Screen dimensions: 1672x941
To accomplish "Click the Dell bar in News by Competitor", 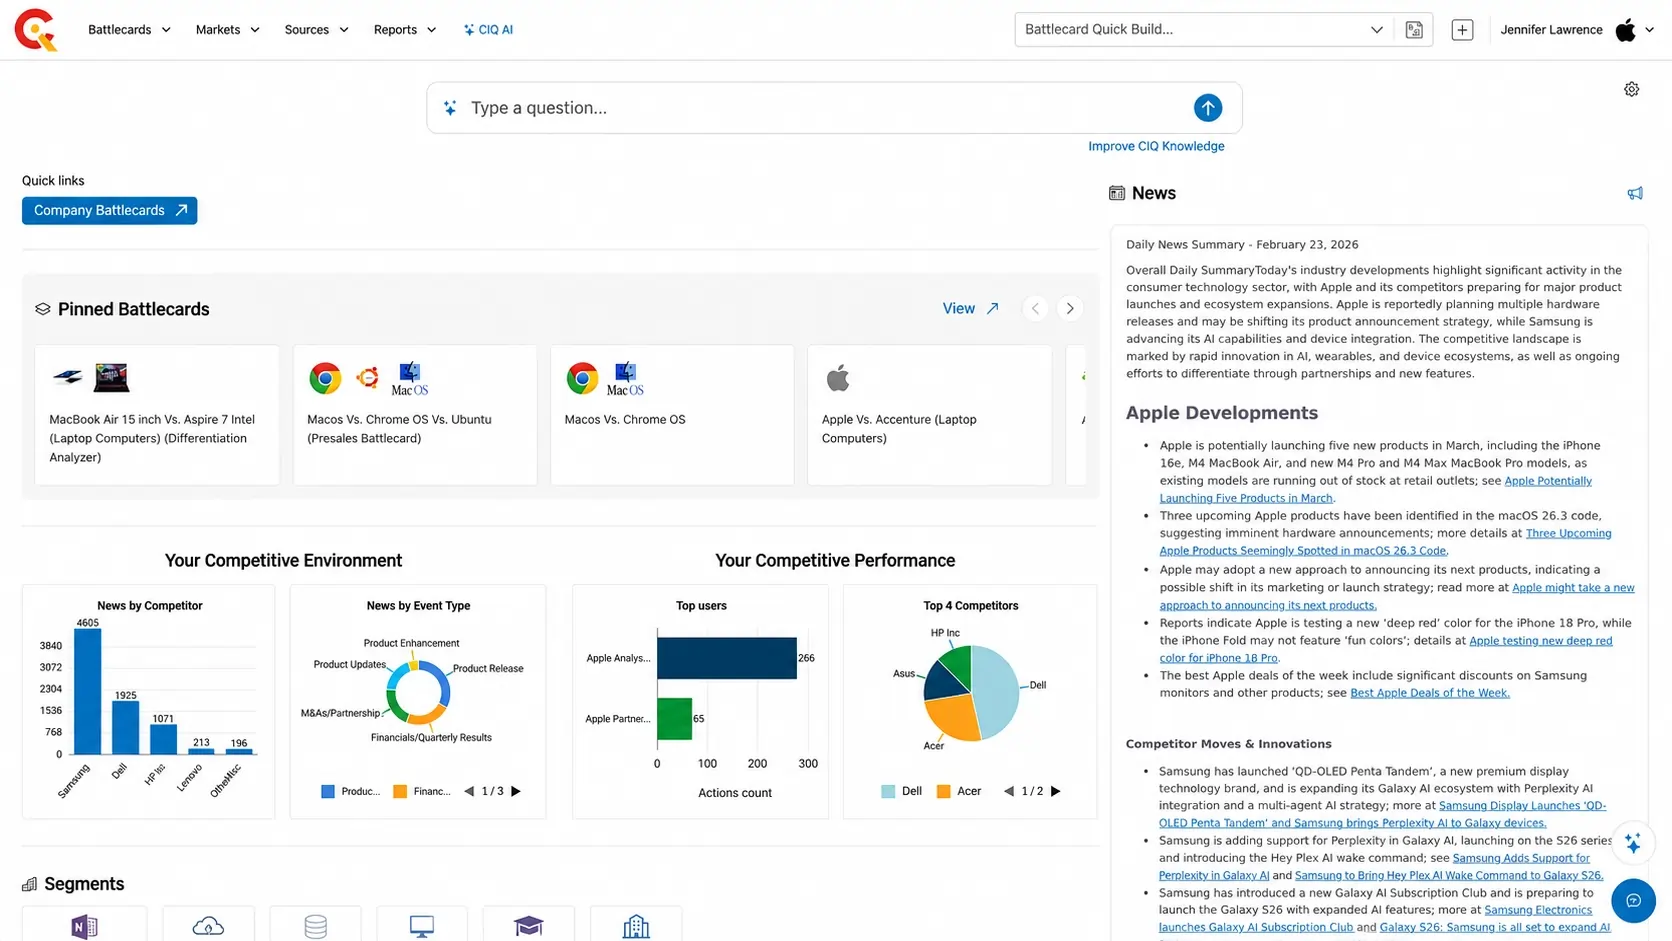I will pos(125,727).
